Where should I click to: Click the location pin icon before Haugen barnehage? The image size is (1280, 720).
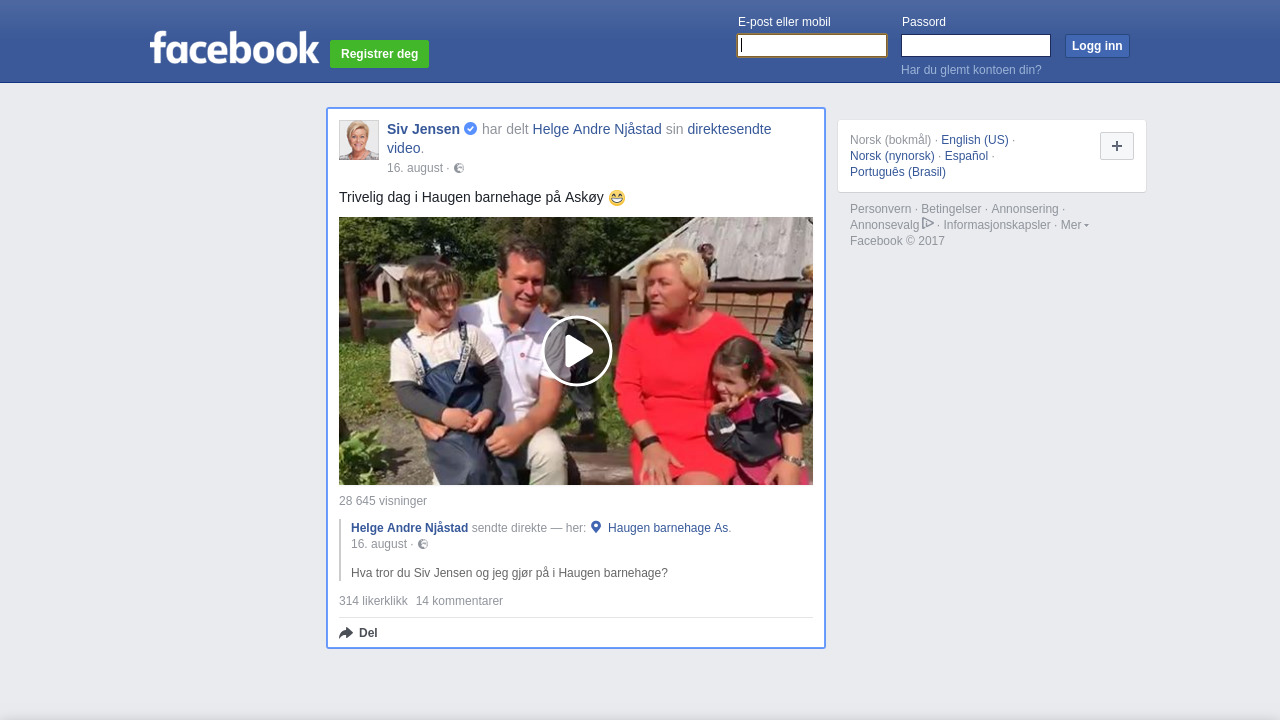[x=596, y=527]
